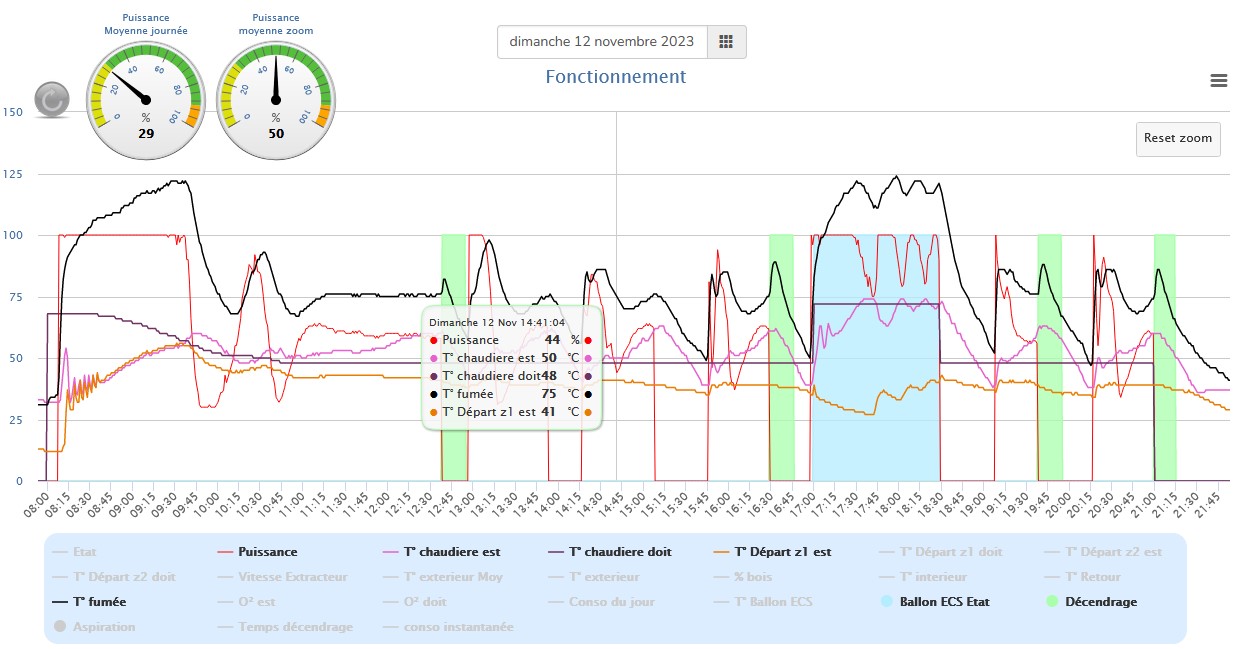
Task: Click the 14:41:04 tooltip box
Action: pyautogui.click(x=512, y=369)
